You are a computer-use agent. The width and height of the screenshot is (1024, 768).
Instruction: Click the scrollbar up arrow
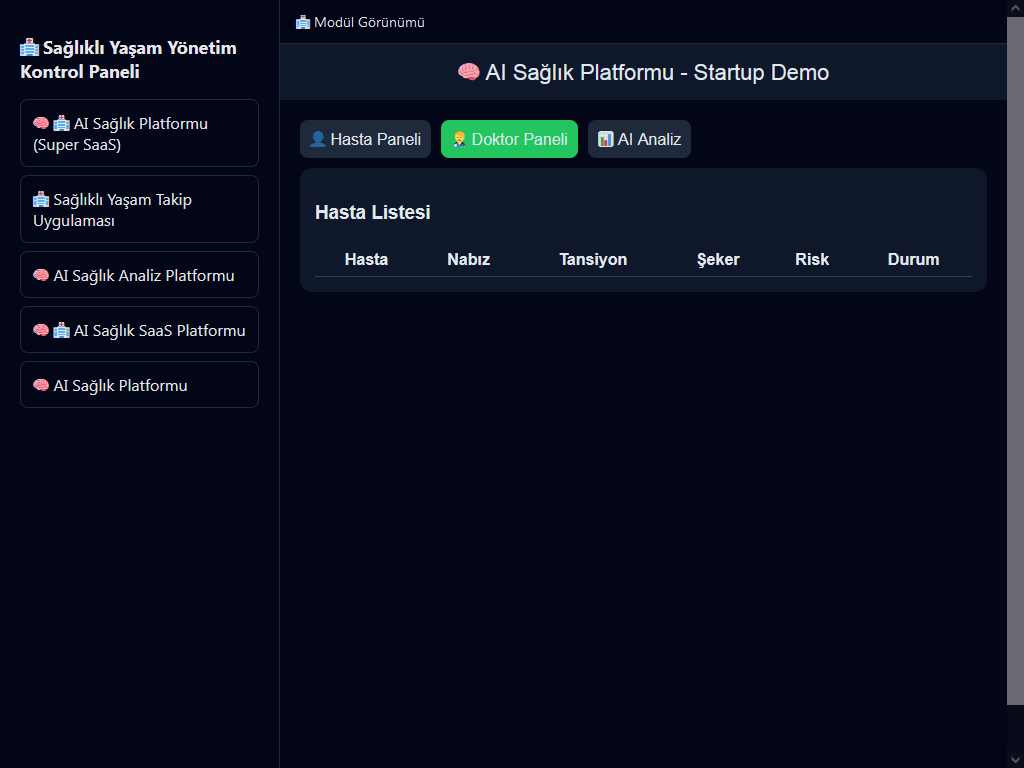tap(1015, 8)
